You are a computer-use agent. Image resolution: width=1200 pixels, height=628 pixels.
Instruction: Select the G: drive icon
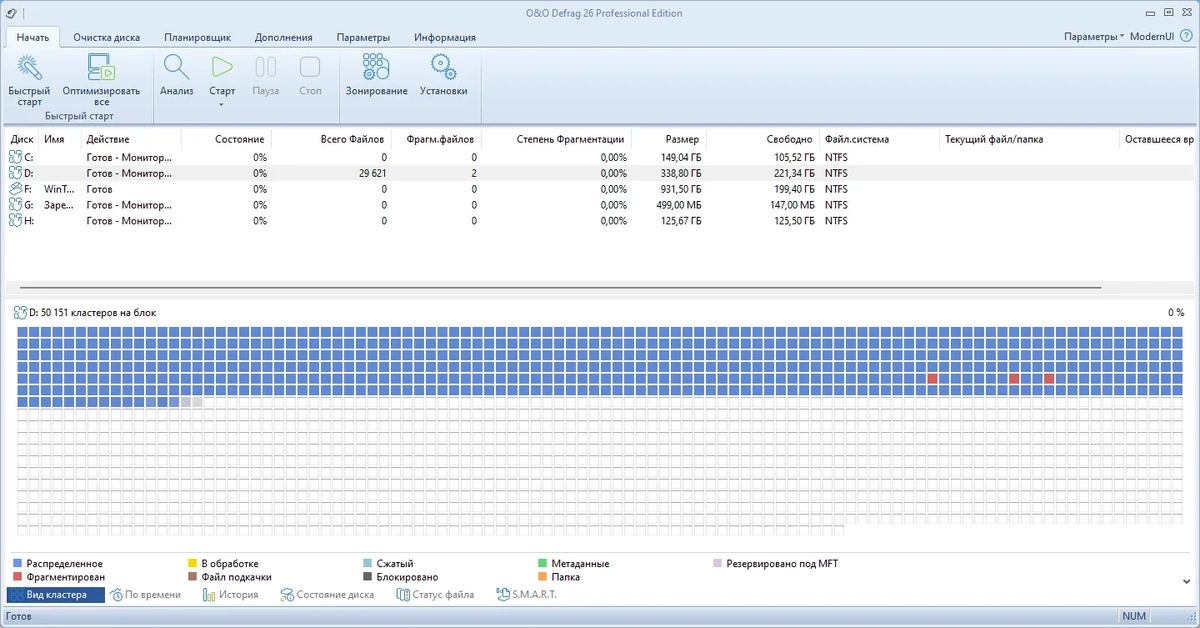[x=15, y=205]
